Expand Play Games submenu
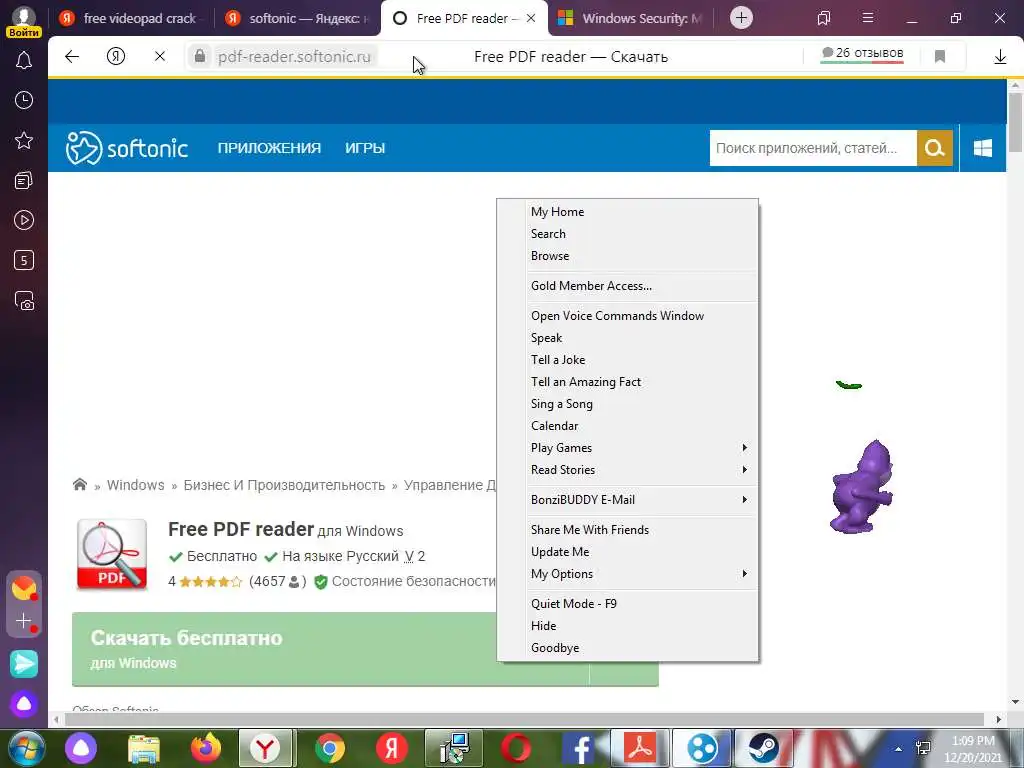1024x768 pixels. coord(641,447)
